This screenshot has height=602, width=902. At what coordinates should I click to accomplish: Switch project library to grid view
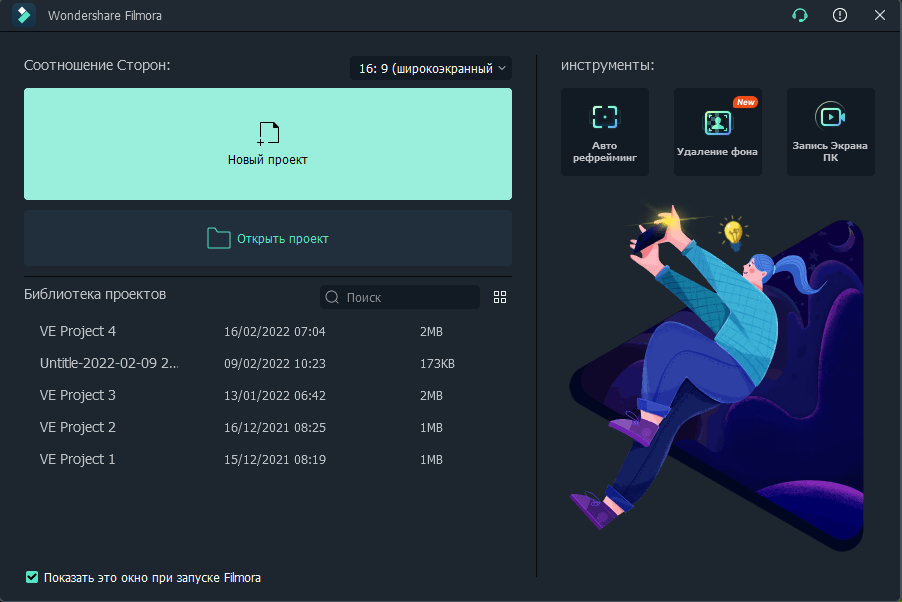(500, 297)
